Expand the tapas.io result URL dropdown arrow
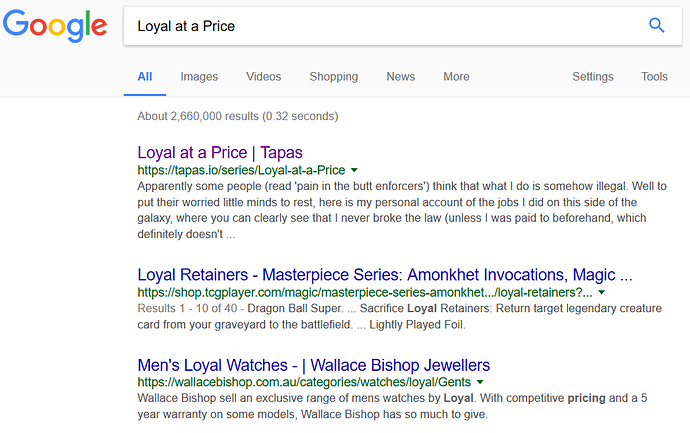The image size is (690, 433). tap(355, 171)
